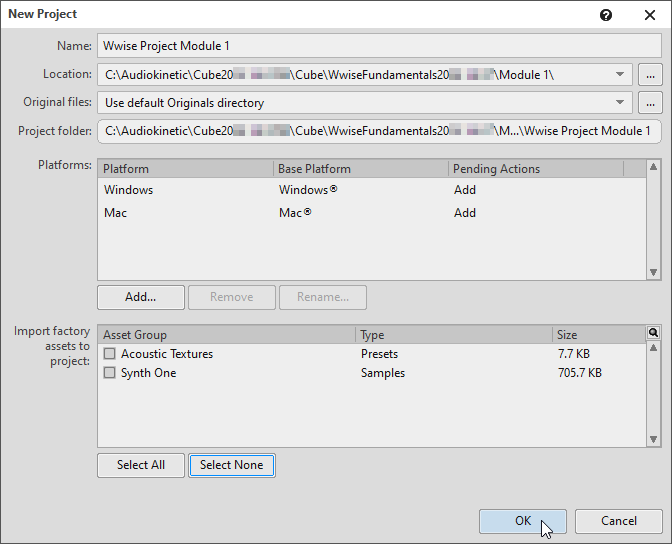672x544 pixels.
Task: Sort by Platform column header
Action: click(186, 169)
